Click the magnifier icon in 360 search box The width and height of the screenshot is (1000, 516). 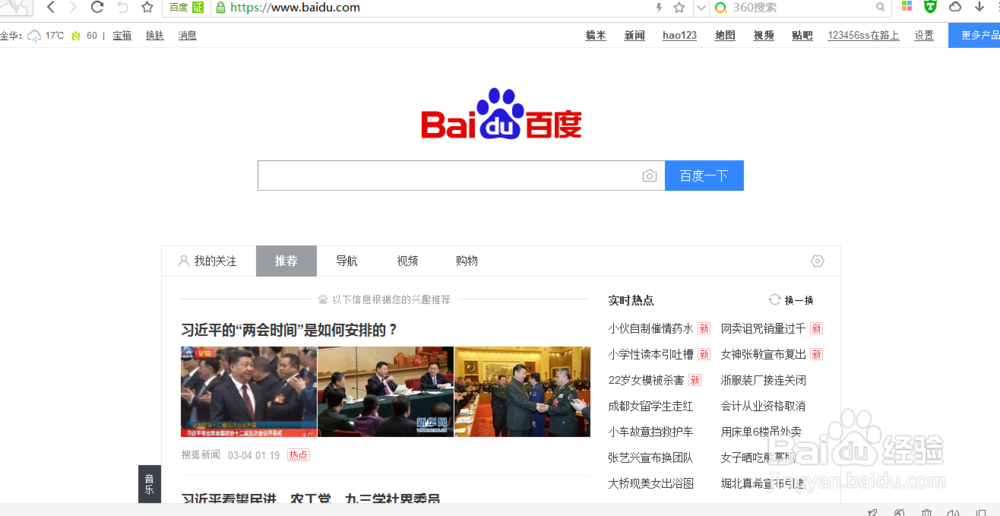point(880,8)
